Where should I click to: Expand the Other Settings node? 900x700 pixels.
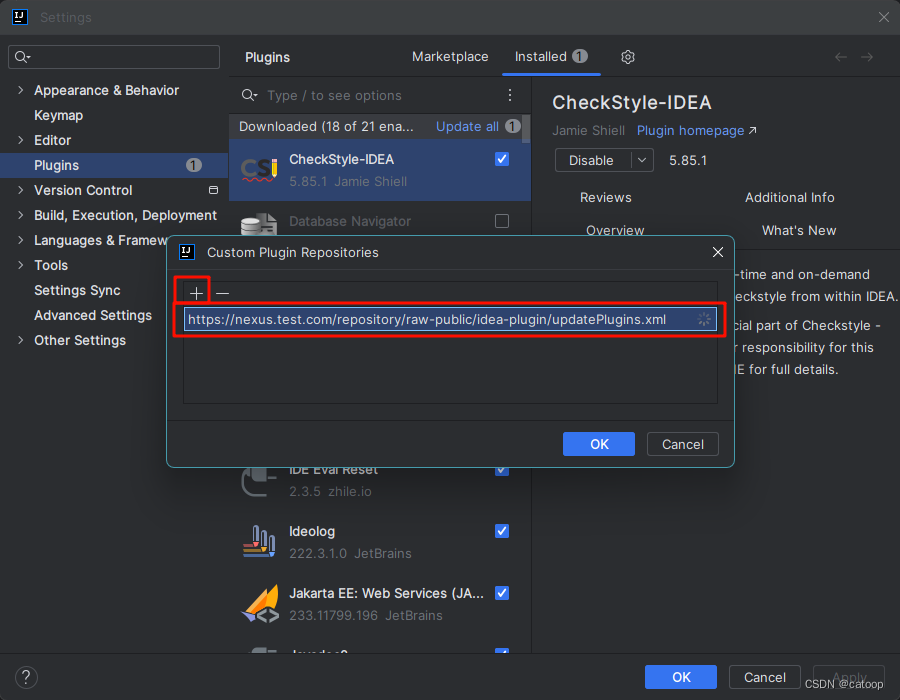[21, 340]
